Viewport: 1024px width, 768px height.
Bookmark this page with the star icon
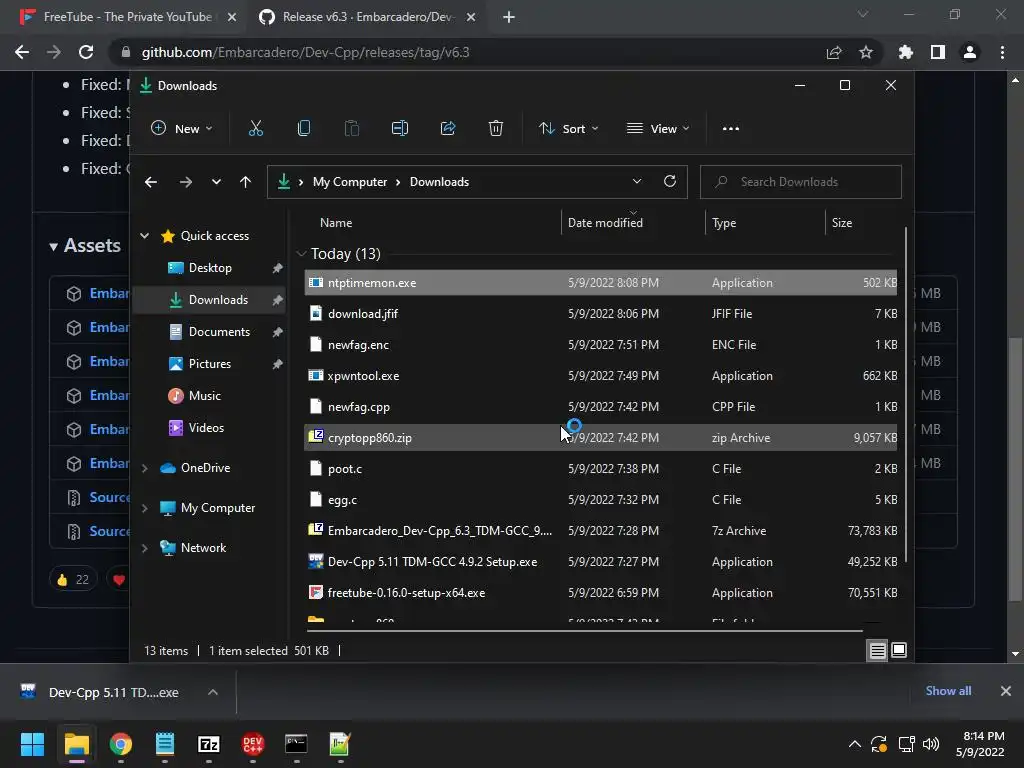pos(866,52)
